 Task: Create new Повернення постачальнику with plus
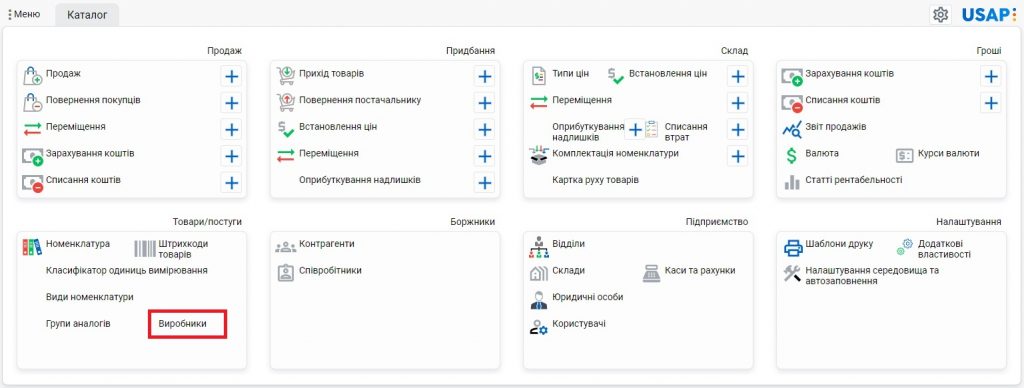(x=484, y=103)
